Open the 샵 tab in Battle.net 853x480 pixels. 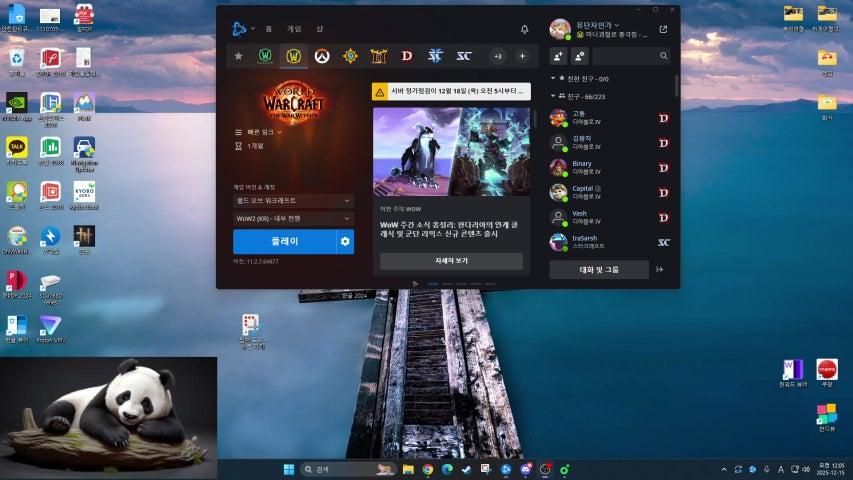pyautogui.click(x=320, y=29)
